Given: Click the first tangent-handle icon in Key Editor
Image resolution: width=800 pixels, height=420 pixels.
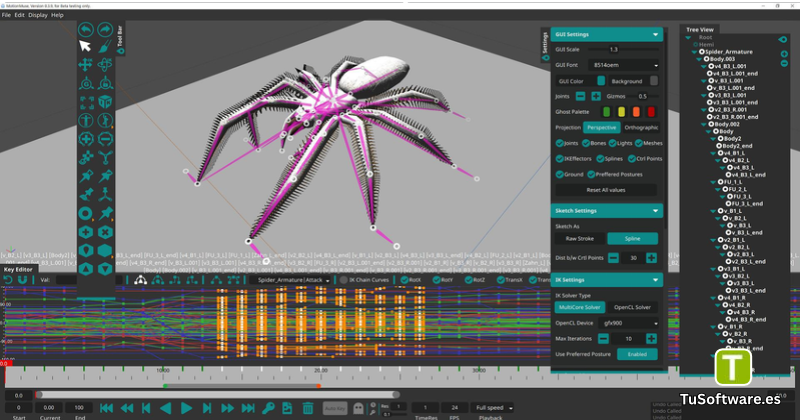Looking at the screenshot, I should (x=140, y=280).
